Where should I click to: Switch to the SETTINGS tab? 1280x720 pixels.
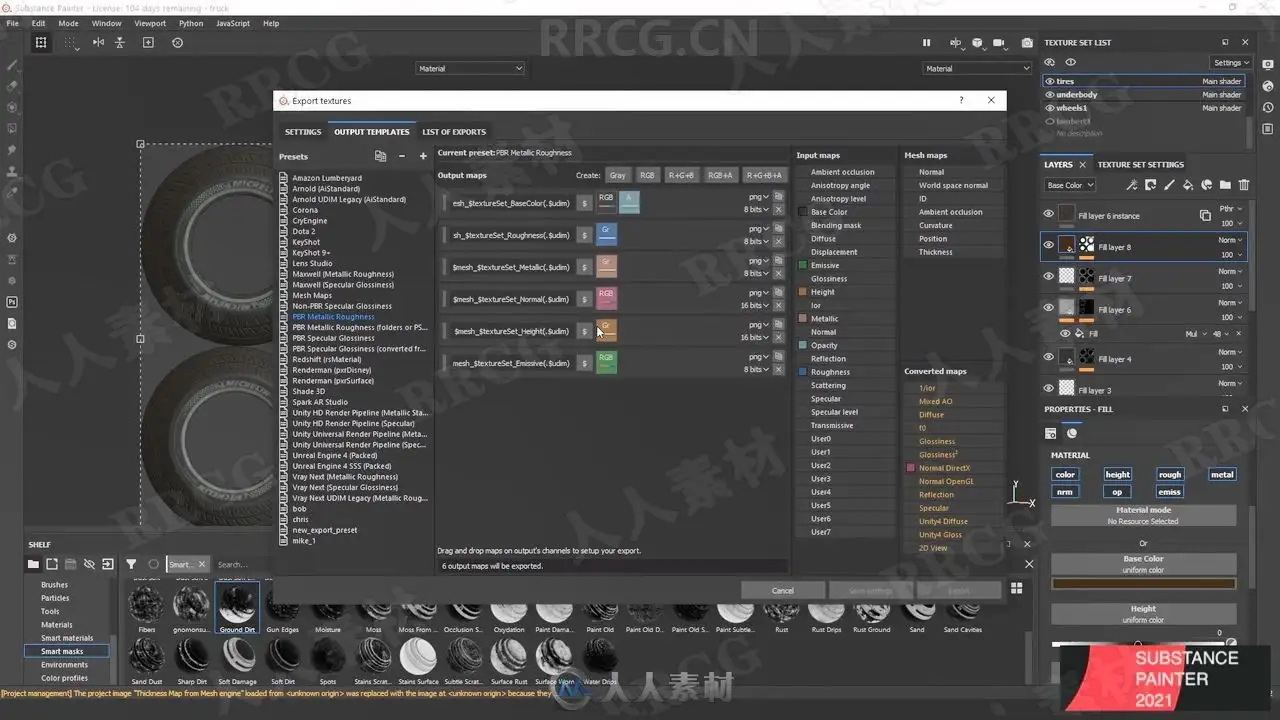(x=303, y=132)
